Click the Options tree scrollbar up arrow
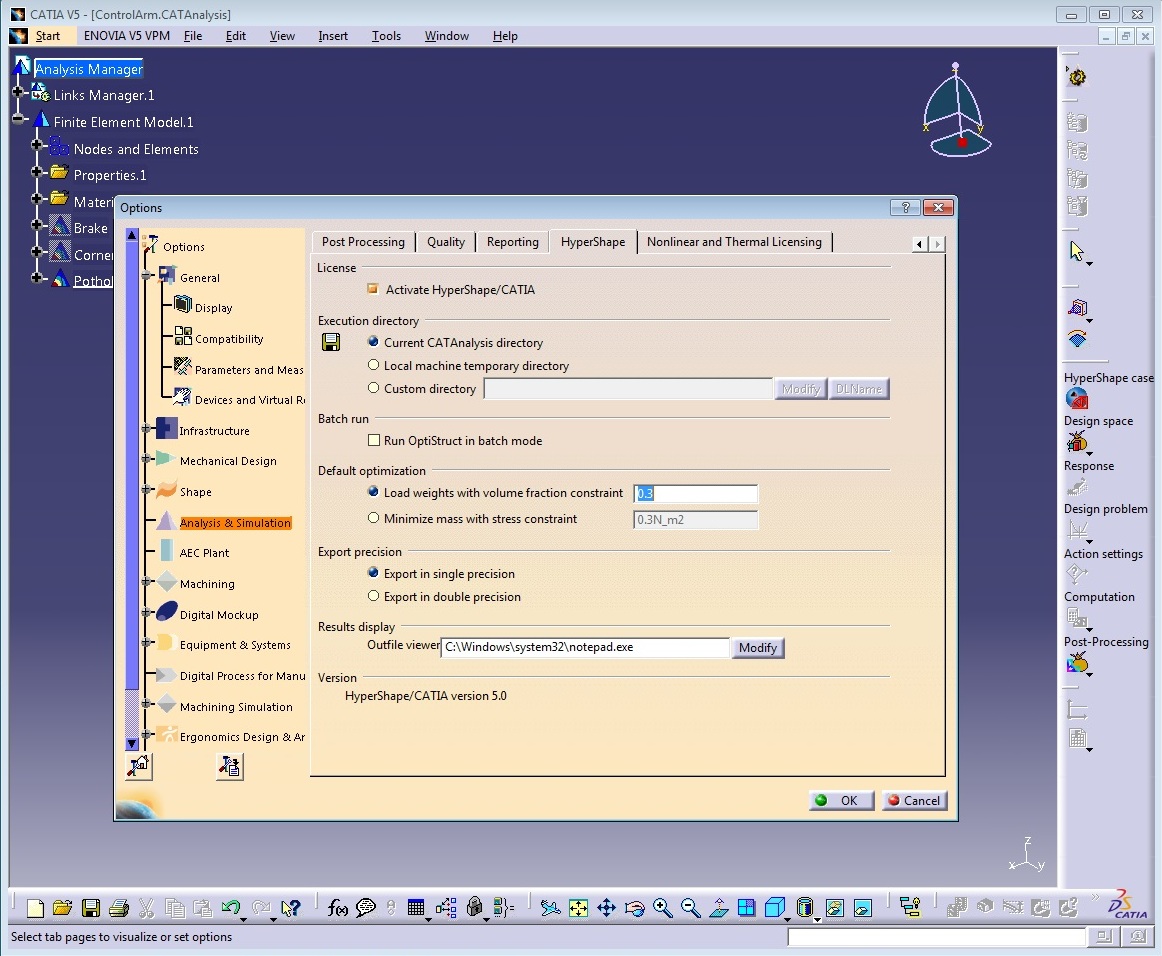1162x956 pixels. [x=132, y=235]
